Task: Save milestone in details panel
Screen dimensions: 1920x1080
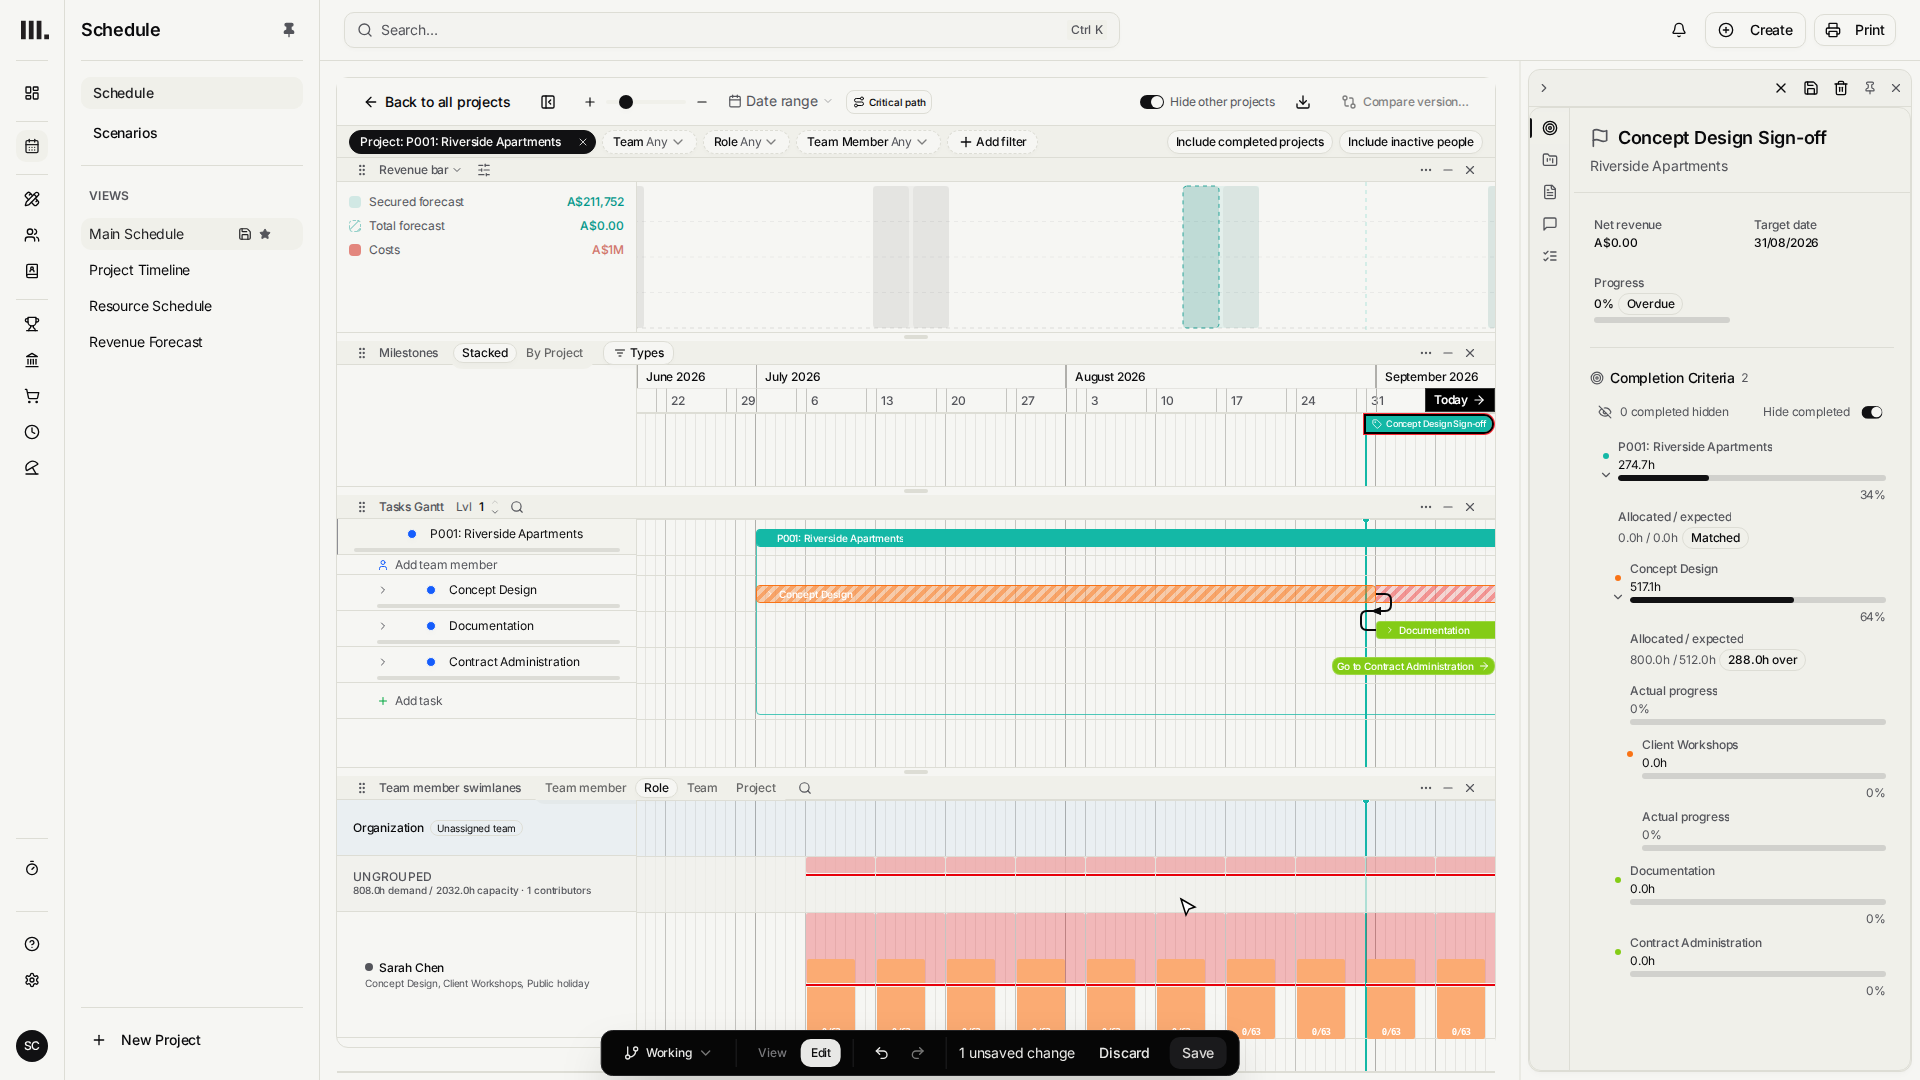Action: 1811,88
